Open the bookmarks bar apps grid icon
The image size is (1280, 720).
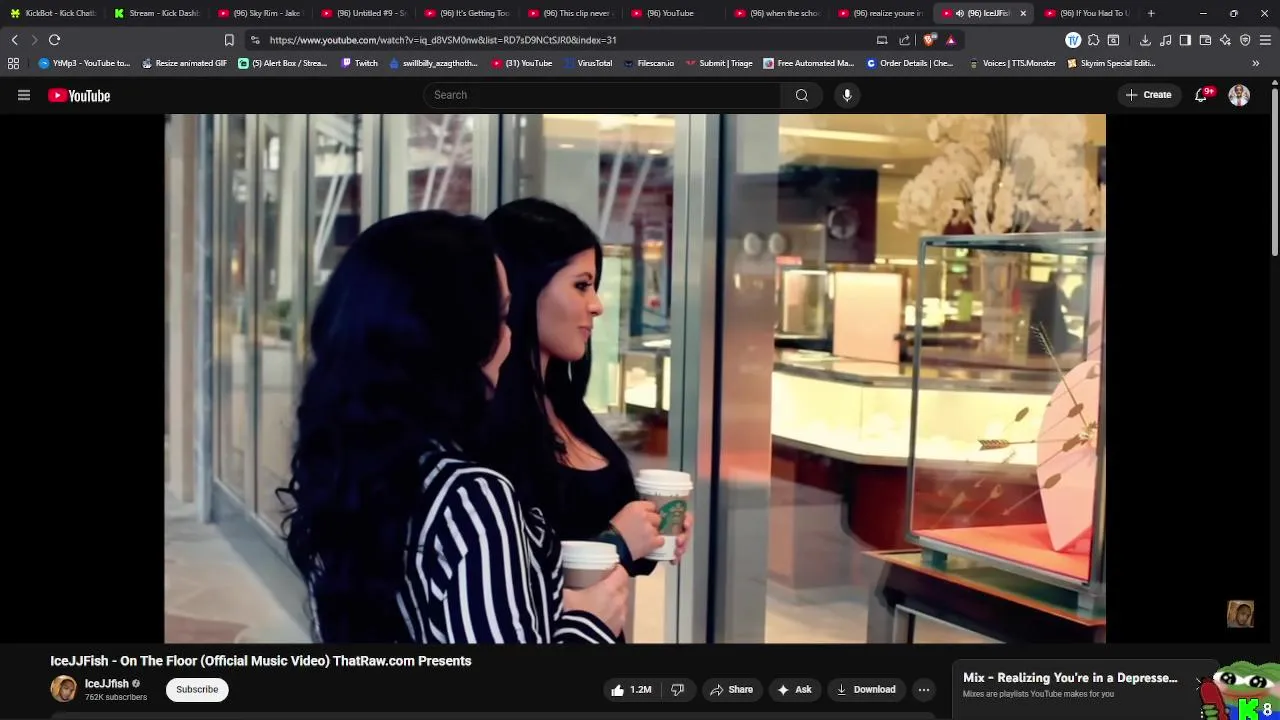[x=13, y=63]
